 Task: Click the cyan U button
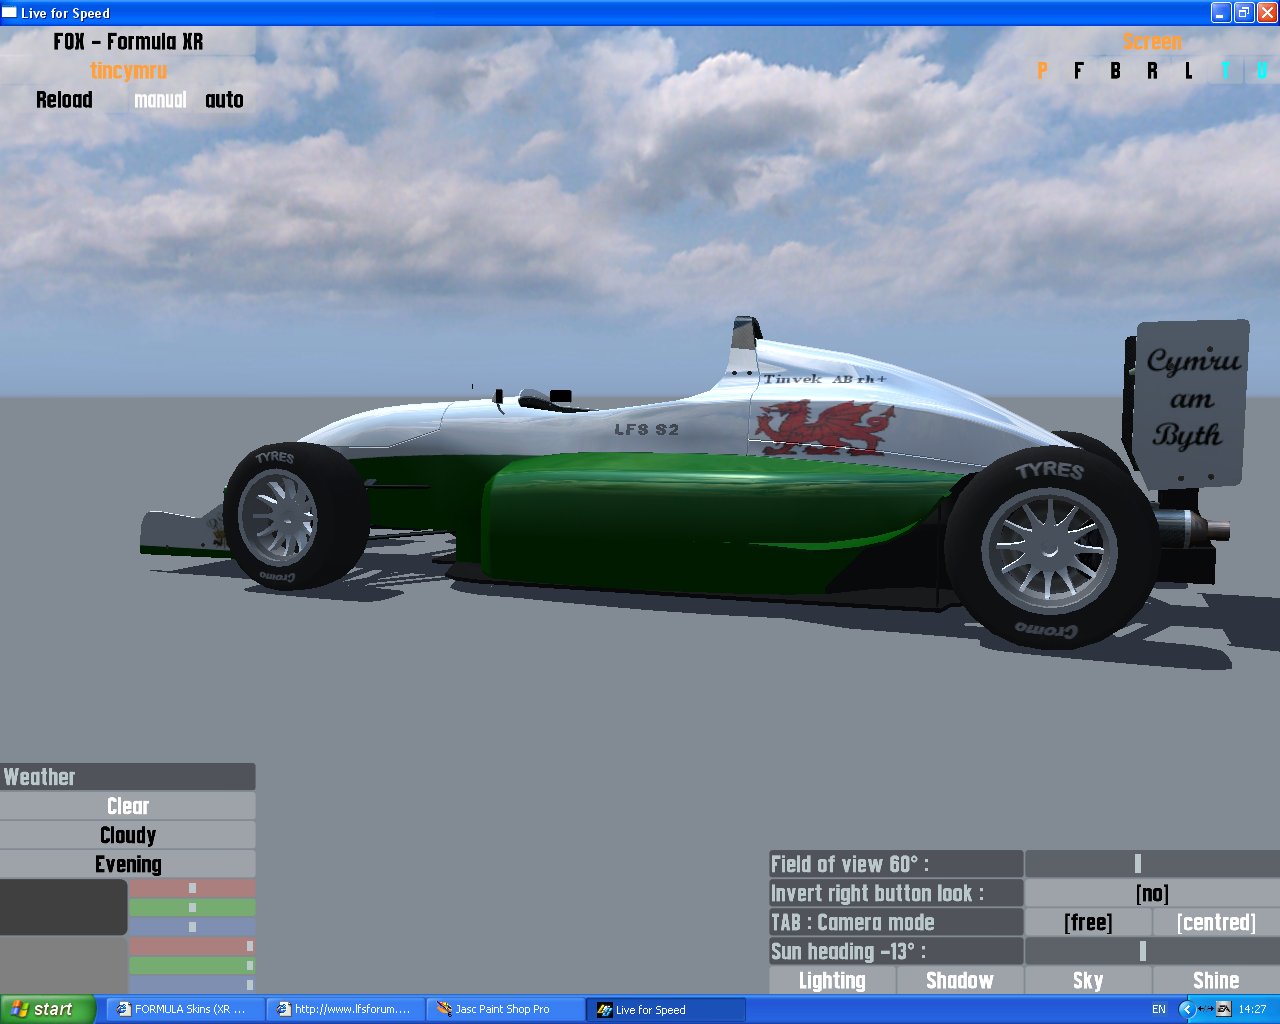tap(1261, 71)
